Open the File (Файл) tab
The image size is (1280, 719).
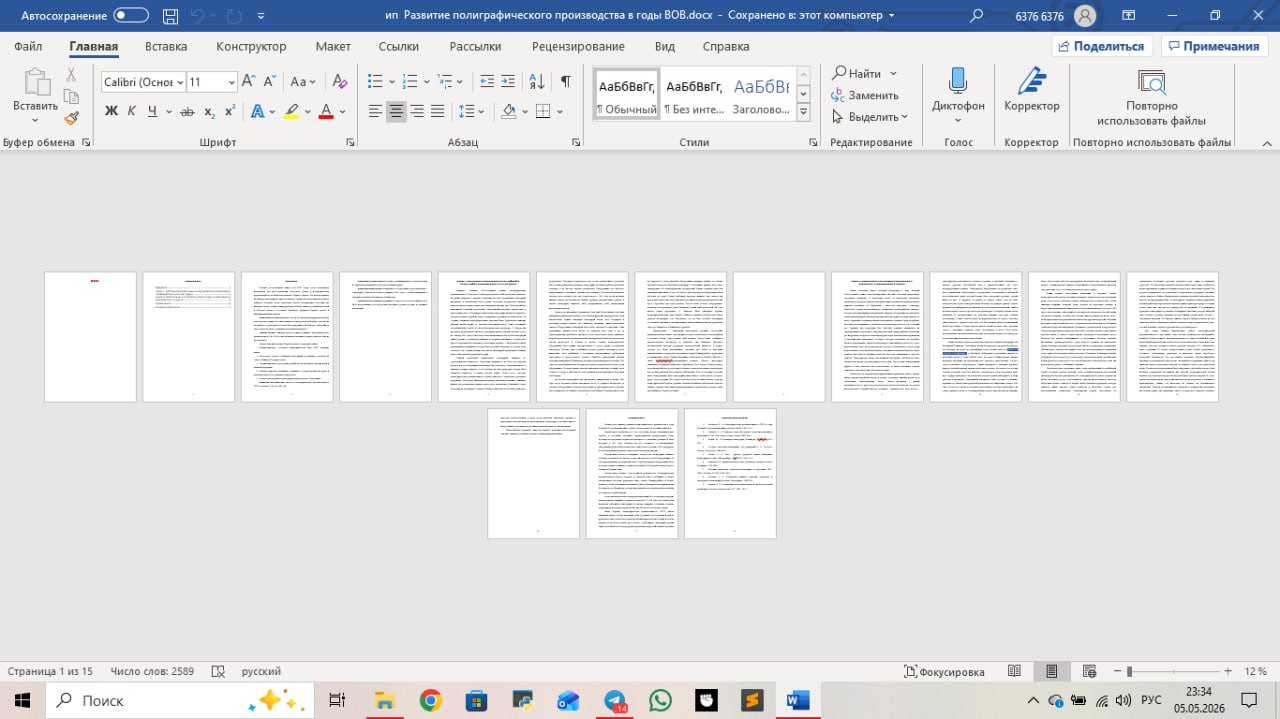pyautogui.click(x=28, y=46)
